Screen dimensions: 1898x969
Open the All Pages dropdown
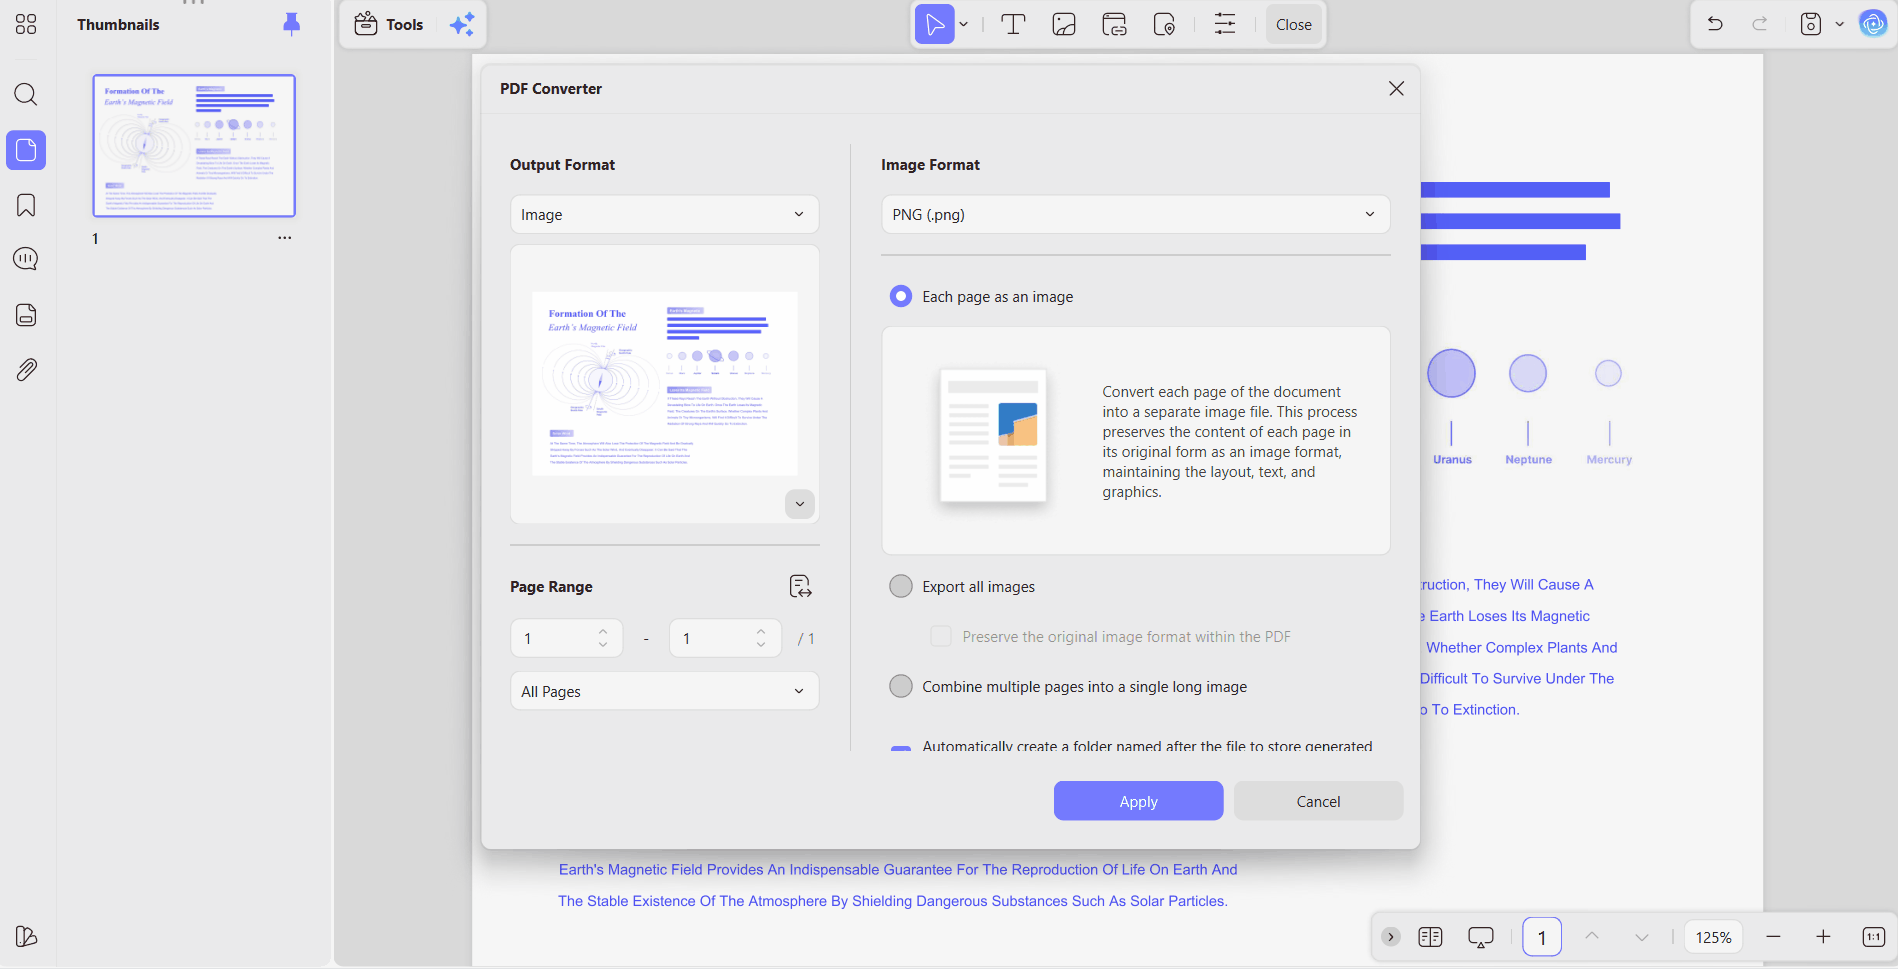(x=664, y=691)
